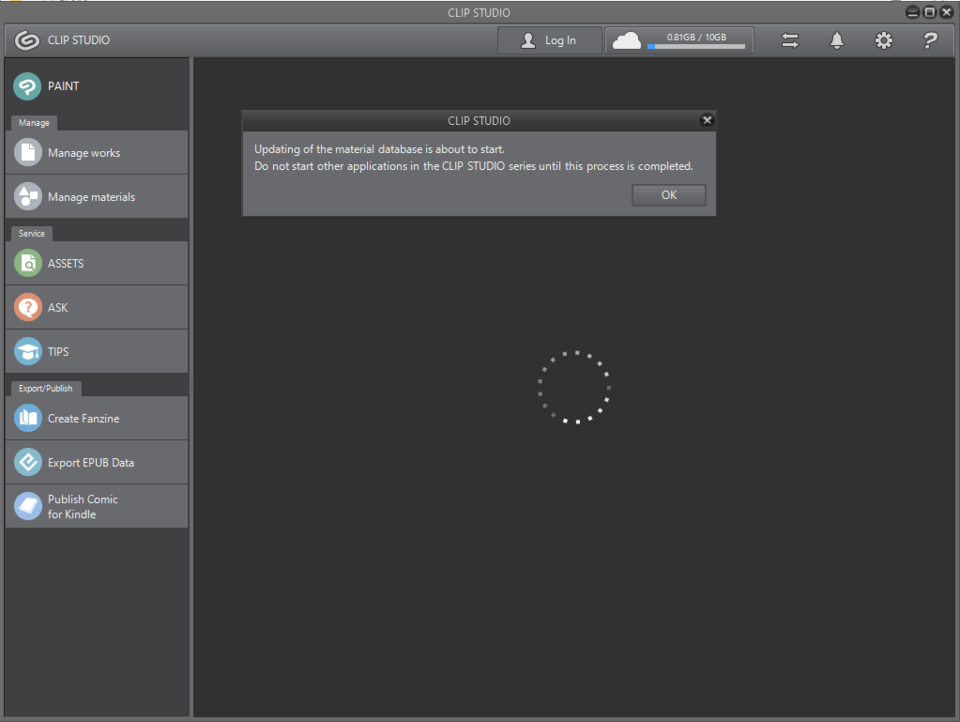The image size is (960, 722).
Task: Open the data transfer arrows icon
Action: [790, 40]
